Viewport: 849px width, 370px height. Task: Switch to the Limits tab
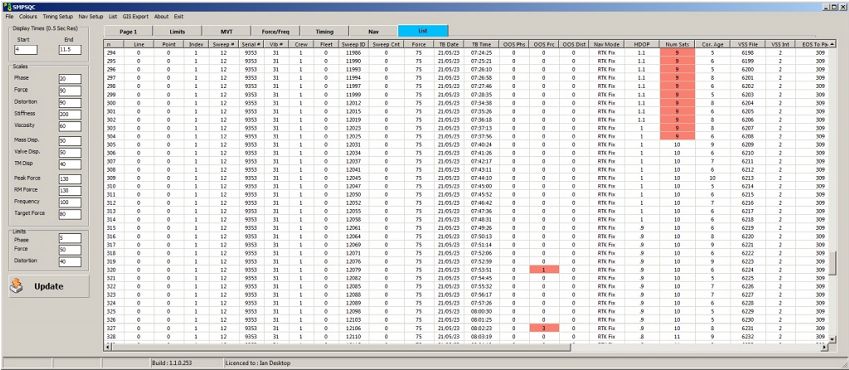[x=177, y=31]
